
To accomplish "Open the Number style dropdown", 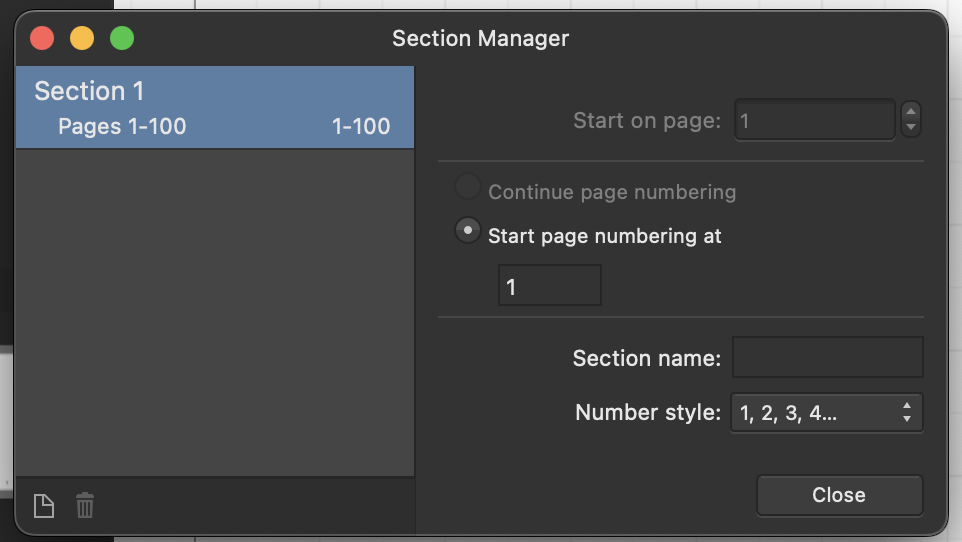I will pyautogui.click(x=826, y=413).
